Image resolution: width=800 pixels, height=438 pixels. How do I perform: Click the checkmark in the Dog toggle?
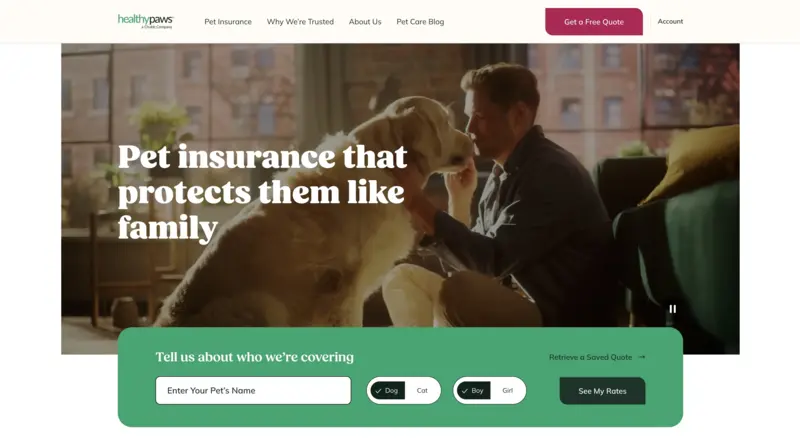pos(378,391)
